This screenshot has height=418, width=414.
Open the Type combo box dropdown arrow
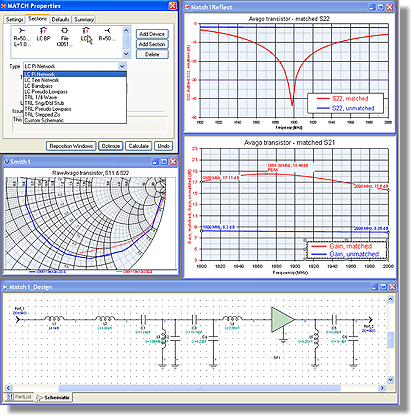point(122,66)
